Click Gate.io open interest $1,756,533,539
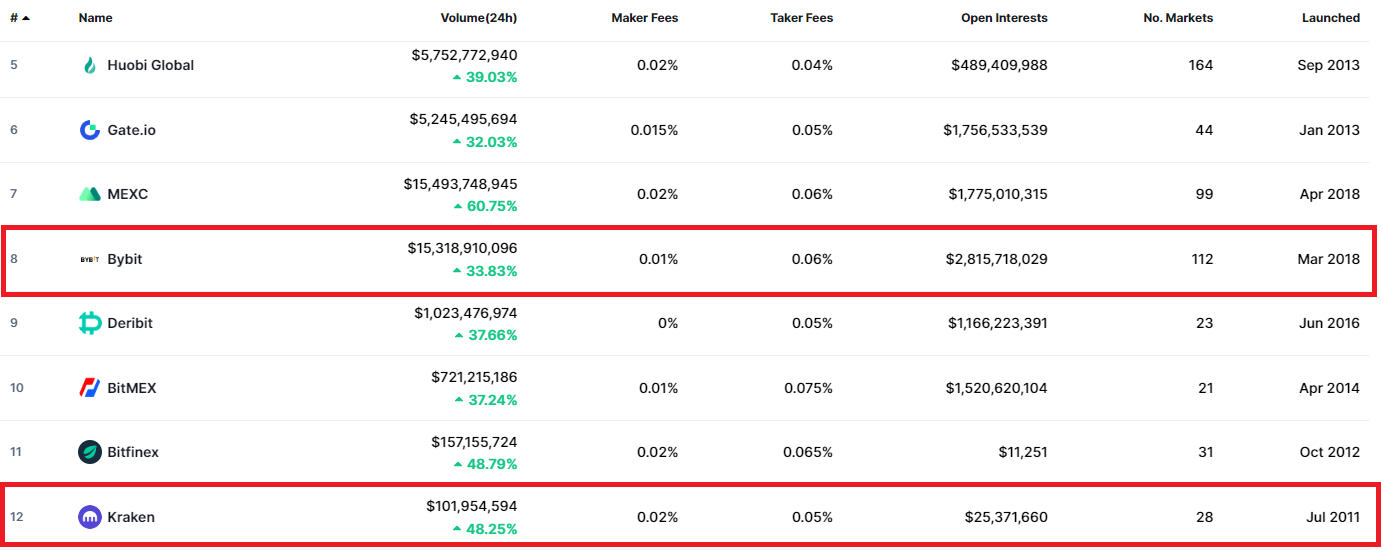1382x550 pixels. pos(995,130)
